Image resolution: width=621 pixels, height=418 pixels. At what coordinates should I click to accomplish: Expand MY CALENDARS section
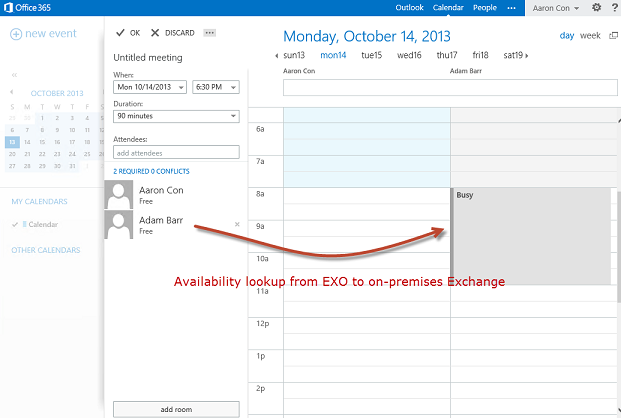[x=39, y=201]
